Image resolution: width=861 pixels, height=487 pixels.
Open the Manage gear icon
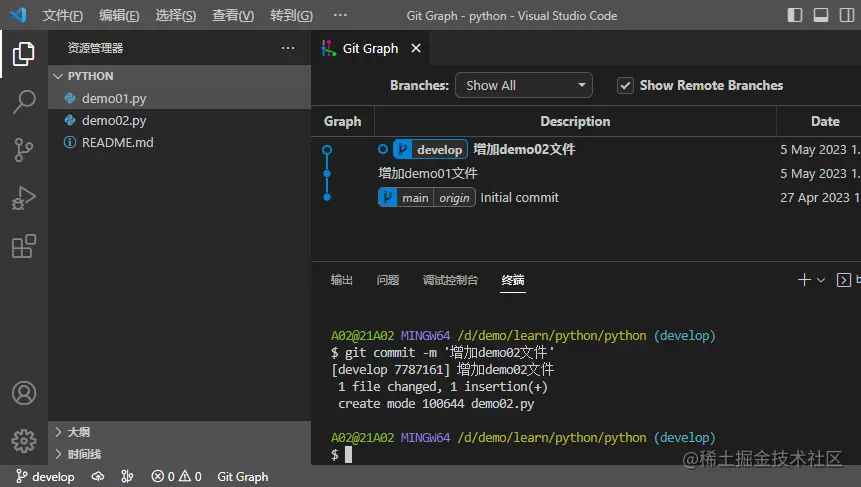pos(24,440)
